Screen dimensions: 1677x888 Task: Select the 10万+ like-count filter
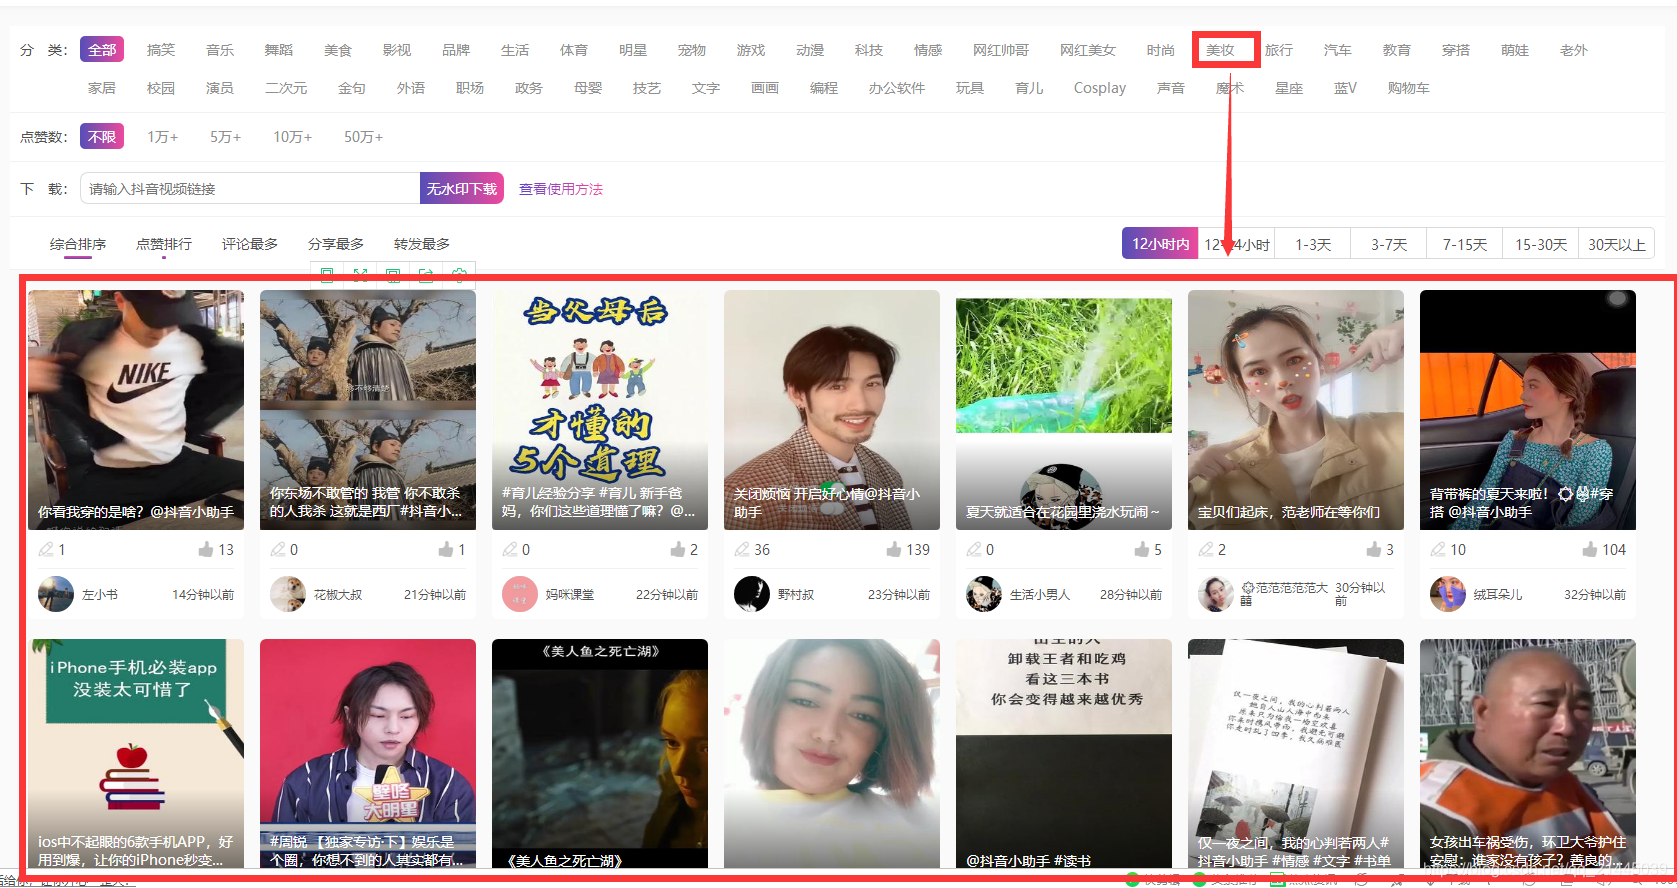[x=293, y=136]
